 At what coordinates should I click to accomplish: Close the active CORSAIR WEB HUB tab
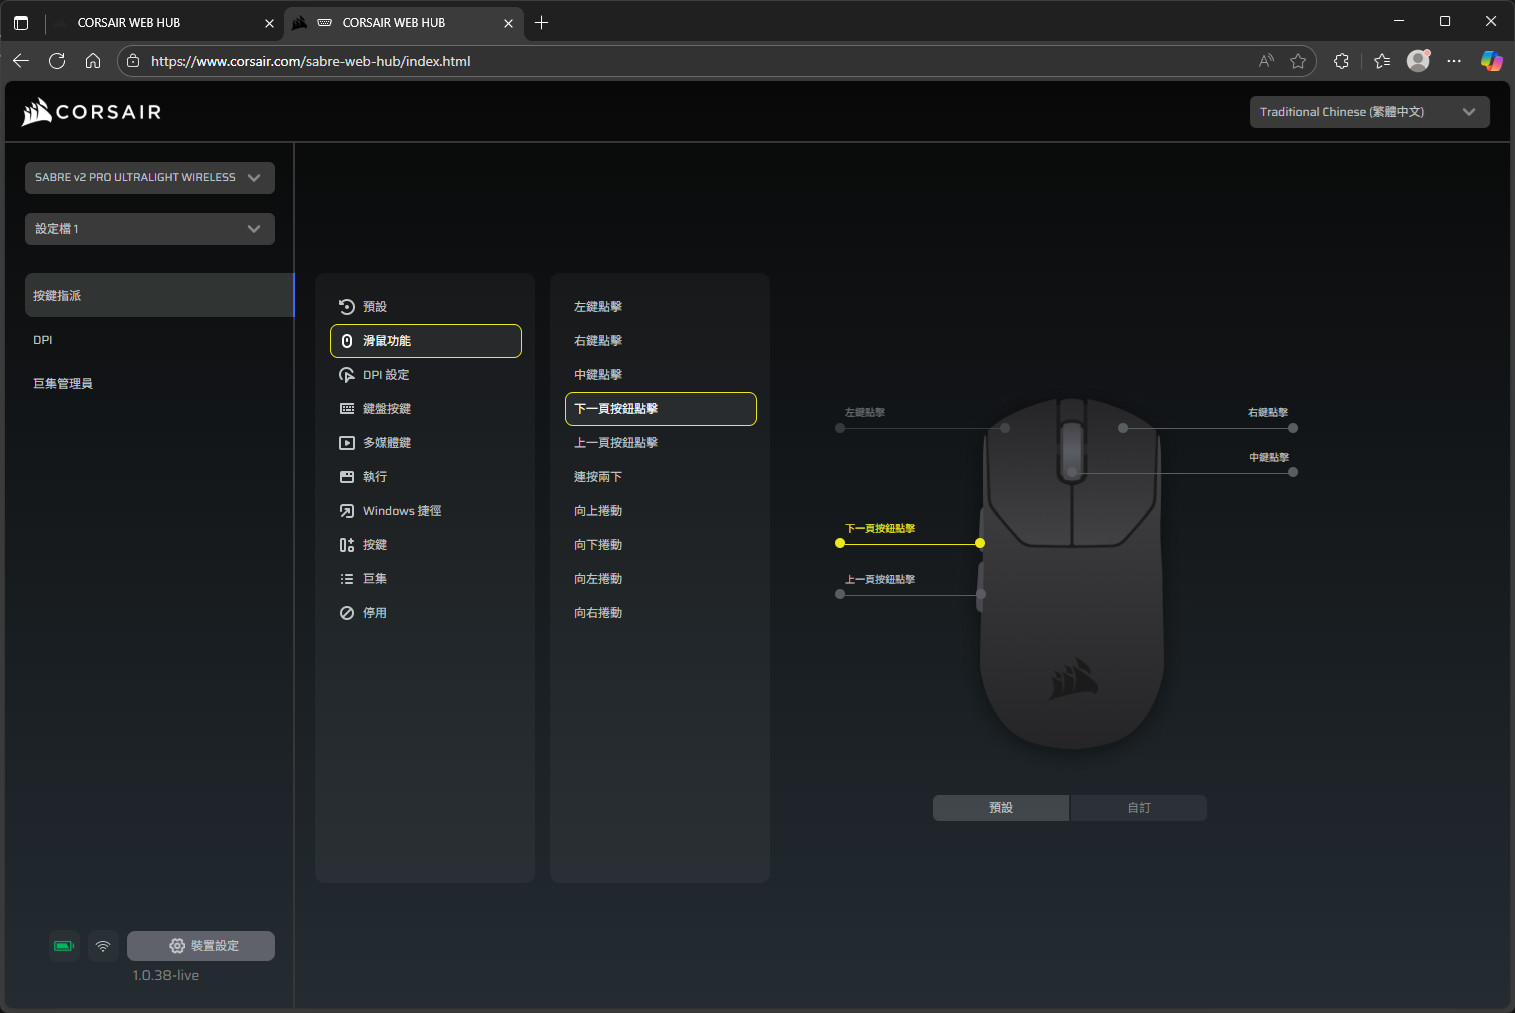[x=508, y=23]
